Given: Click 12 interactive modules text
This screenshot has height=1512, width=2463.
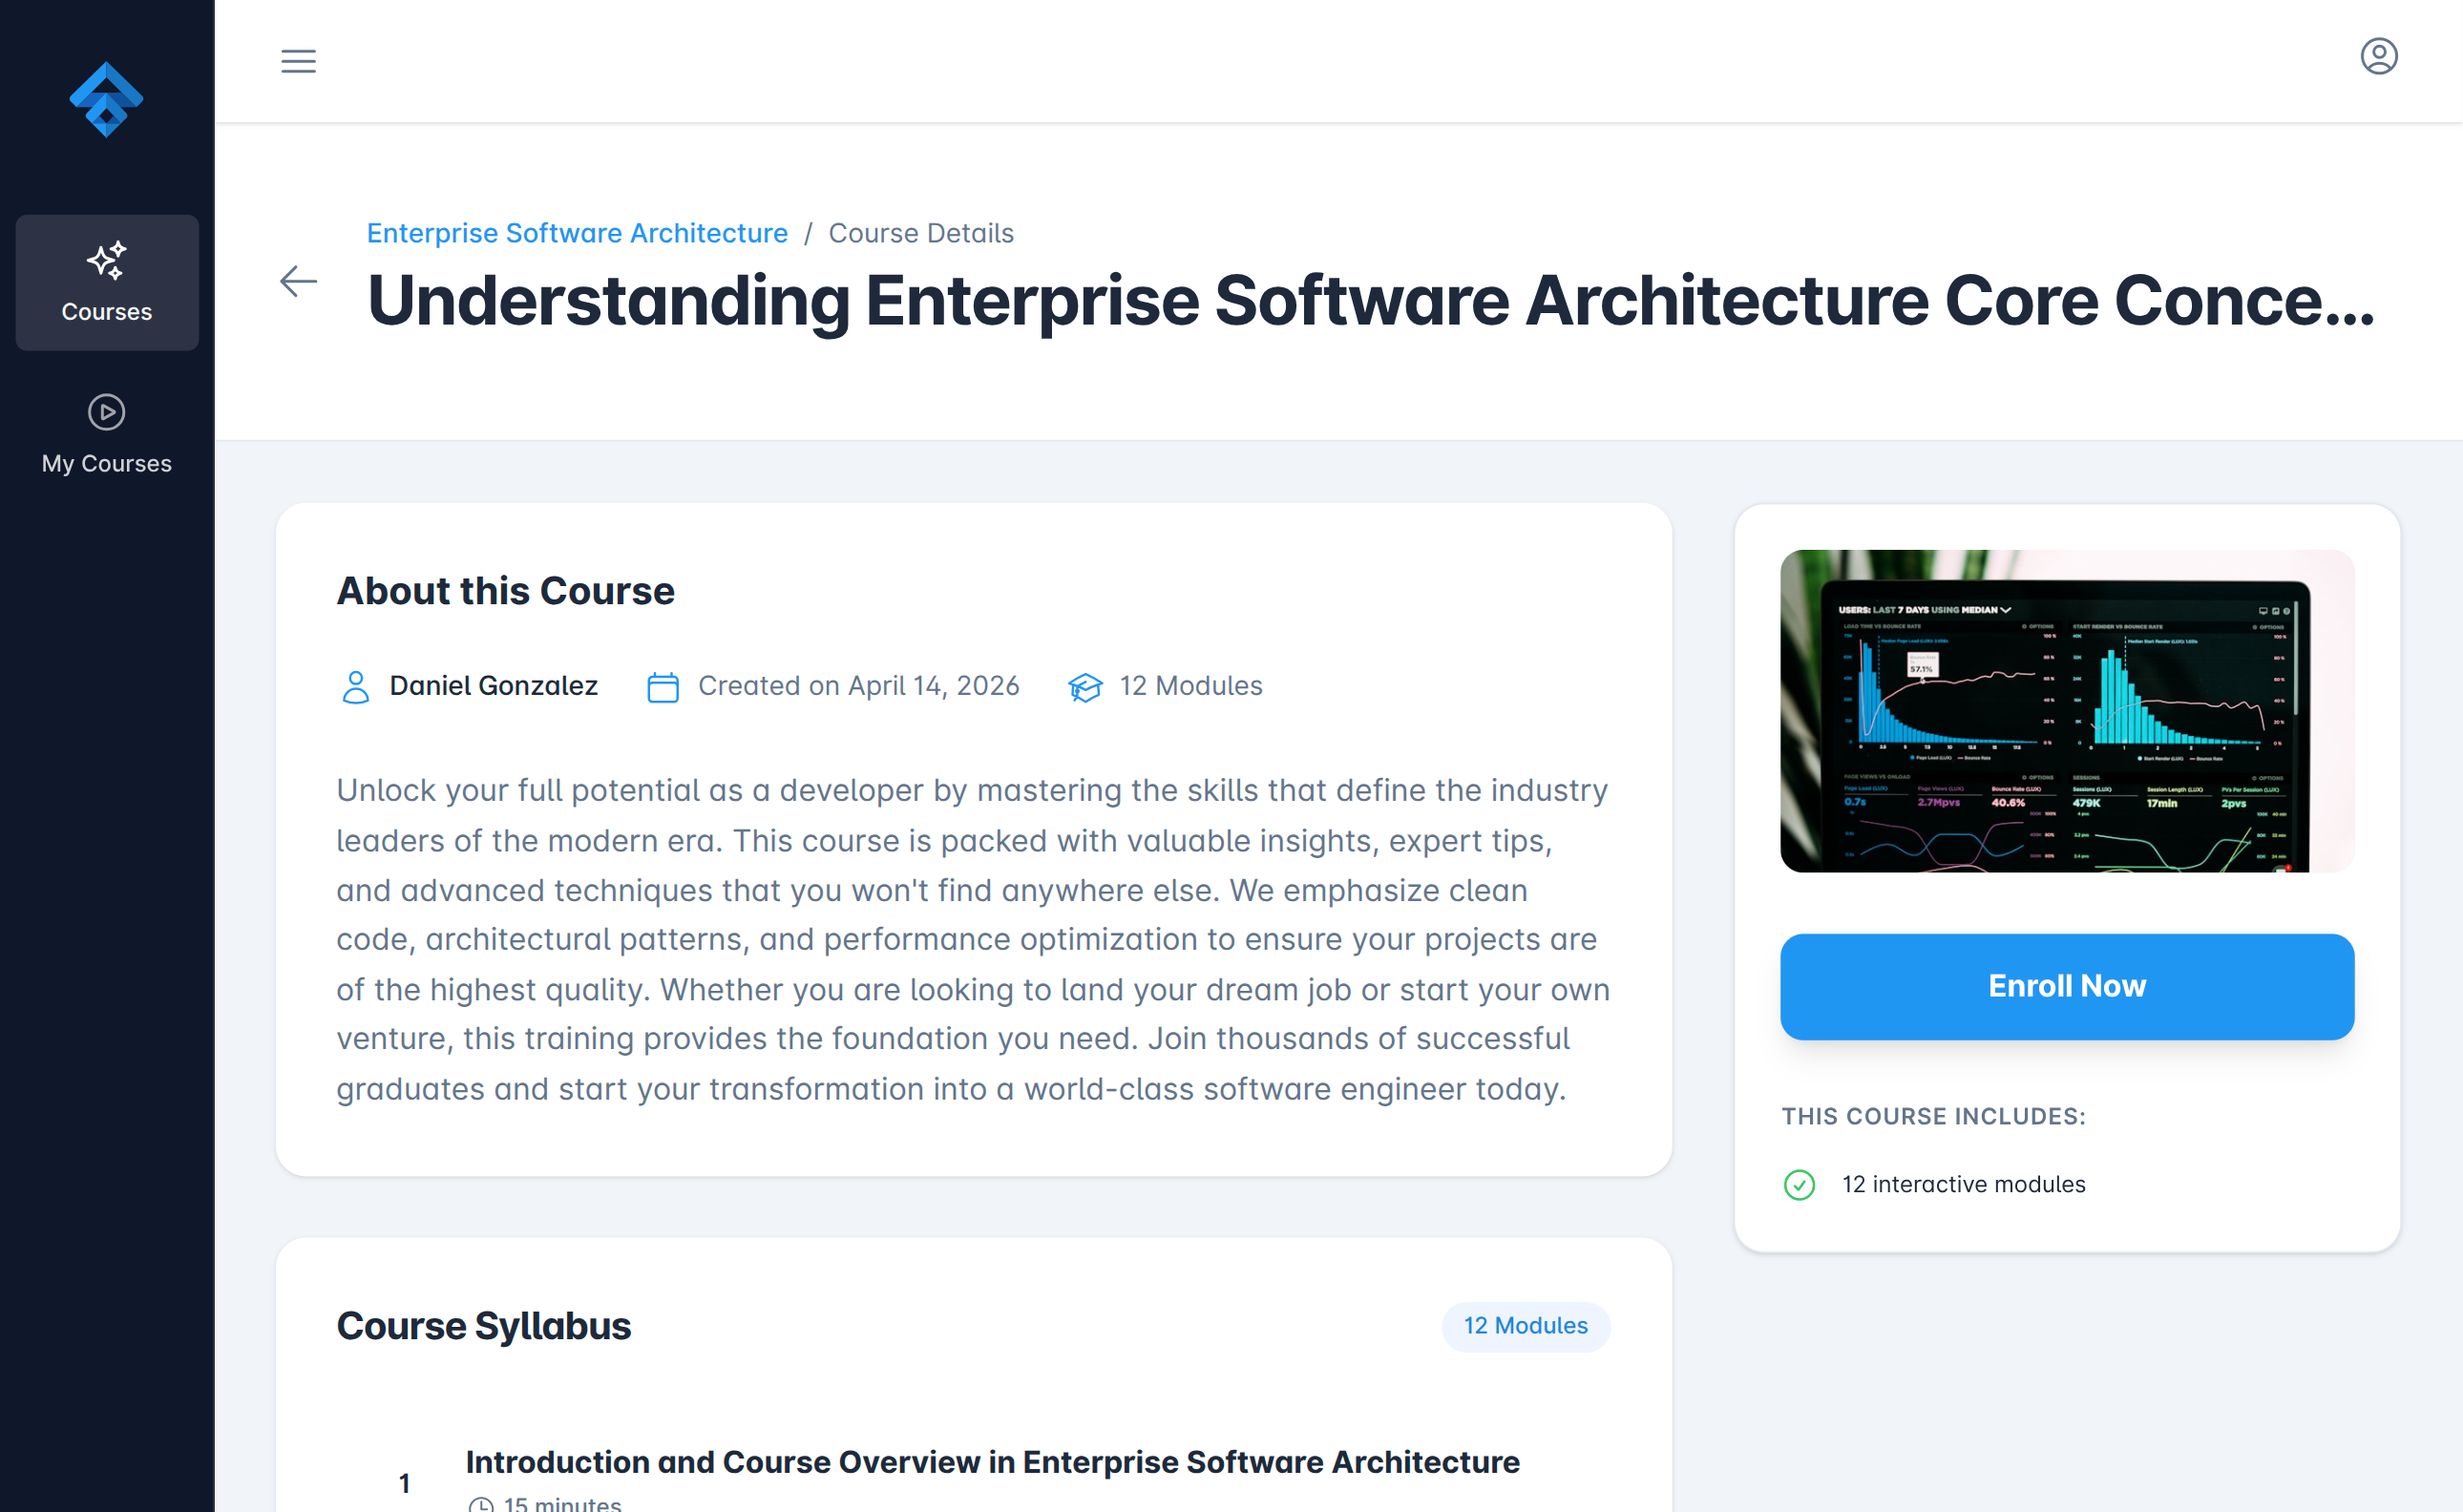Looking at the screenshot, I should (x=1964, y=1184).
